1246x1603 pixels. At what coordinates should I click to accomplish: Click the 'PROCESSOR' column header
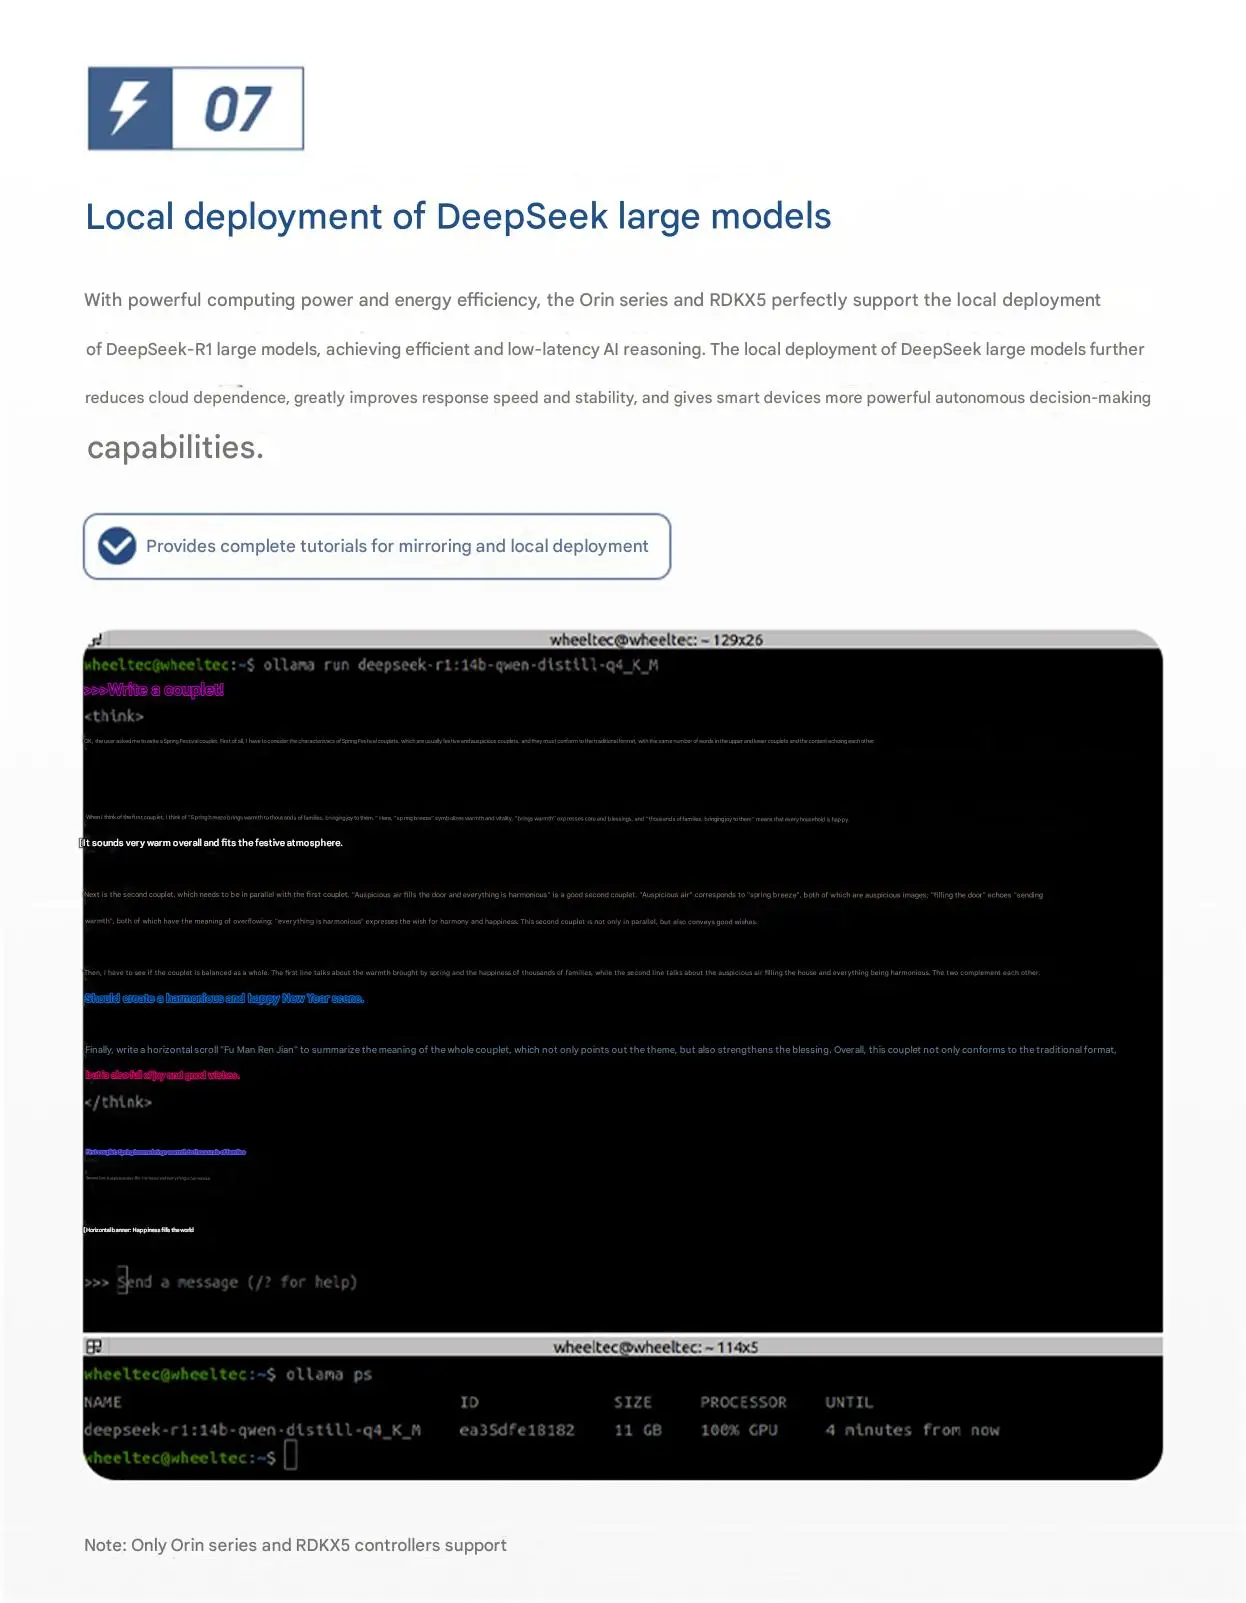(743, 1402)
